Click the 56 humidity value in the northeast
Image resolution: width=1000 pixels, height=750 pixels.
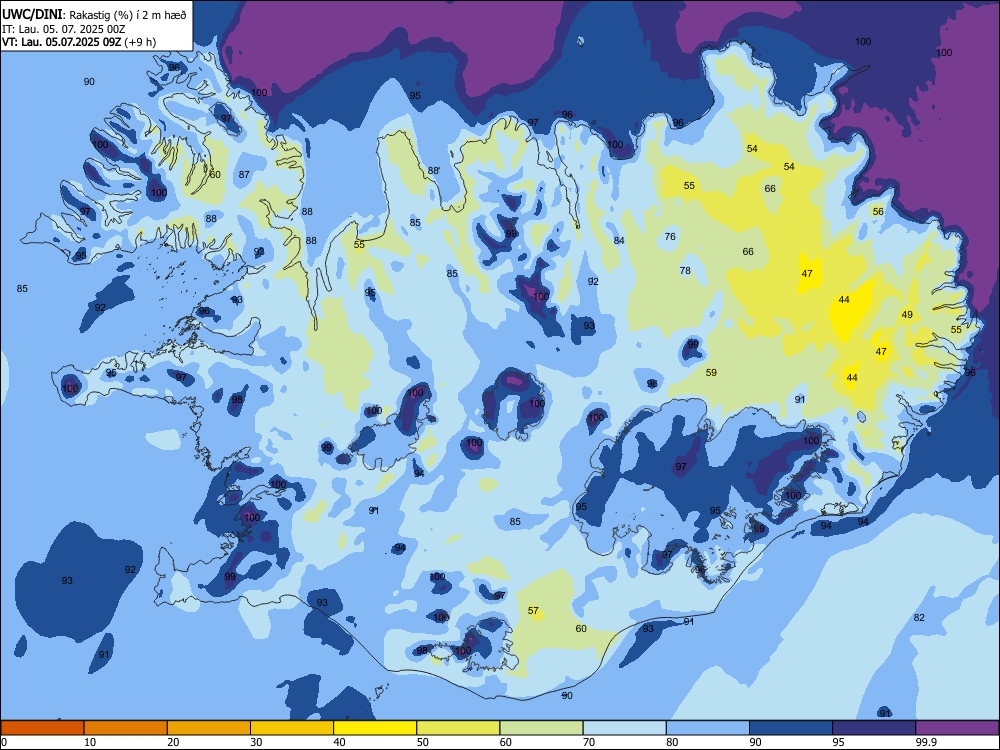click(x=878, y=212)
